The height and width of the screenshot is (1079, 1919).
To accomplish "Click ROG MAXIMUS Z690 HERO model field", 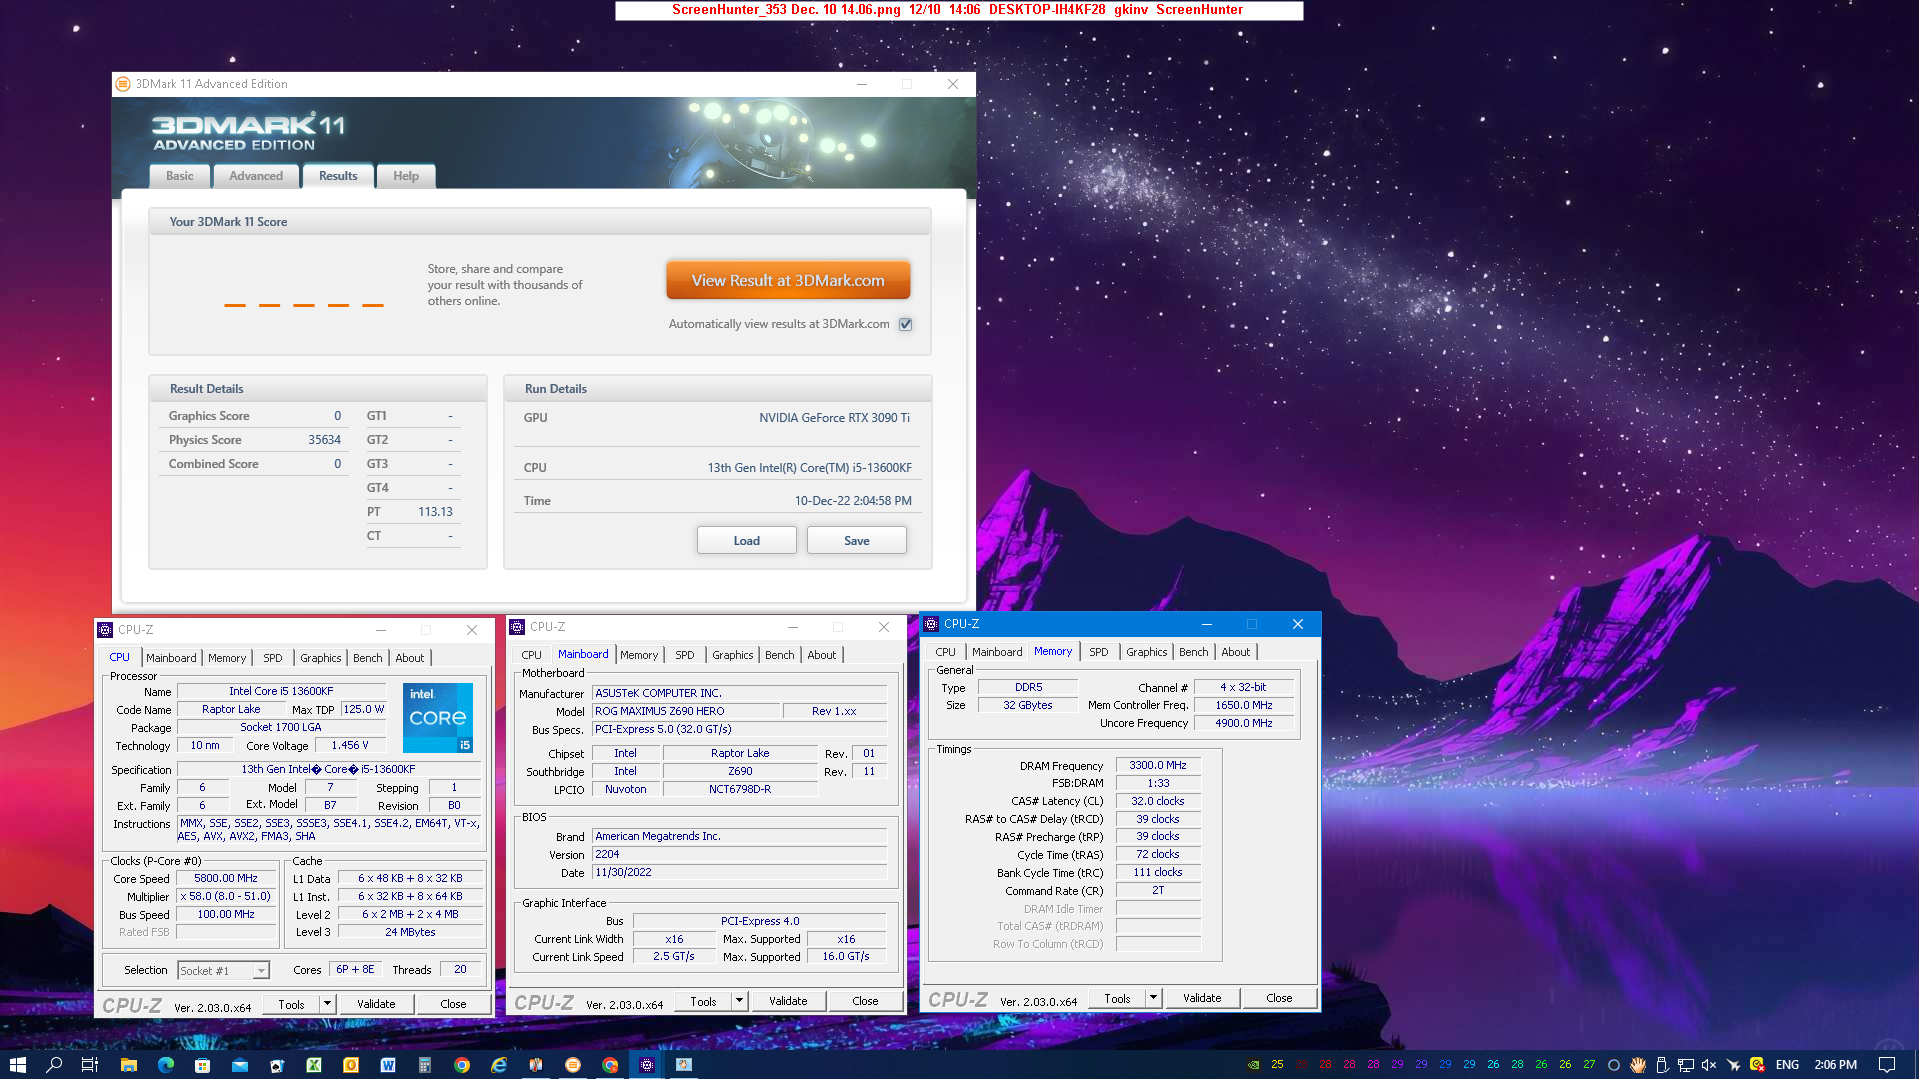I will tap(686, 711).
